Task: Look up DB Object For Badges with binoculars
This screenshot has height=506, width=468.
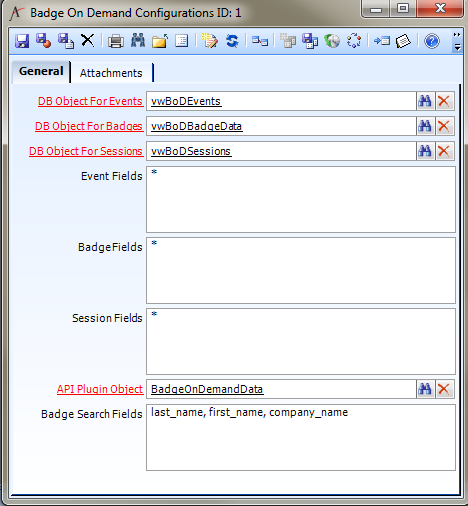Action: pyautogui.click(x=425, y=126)
